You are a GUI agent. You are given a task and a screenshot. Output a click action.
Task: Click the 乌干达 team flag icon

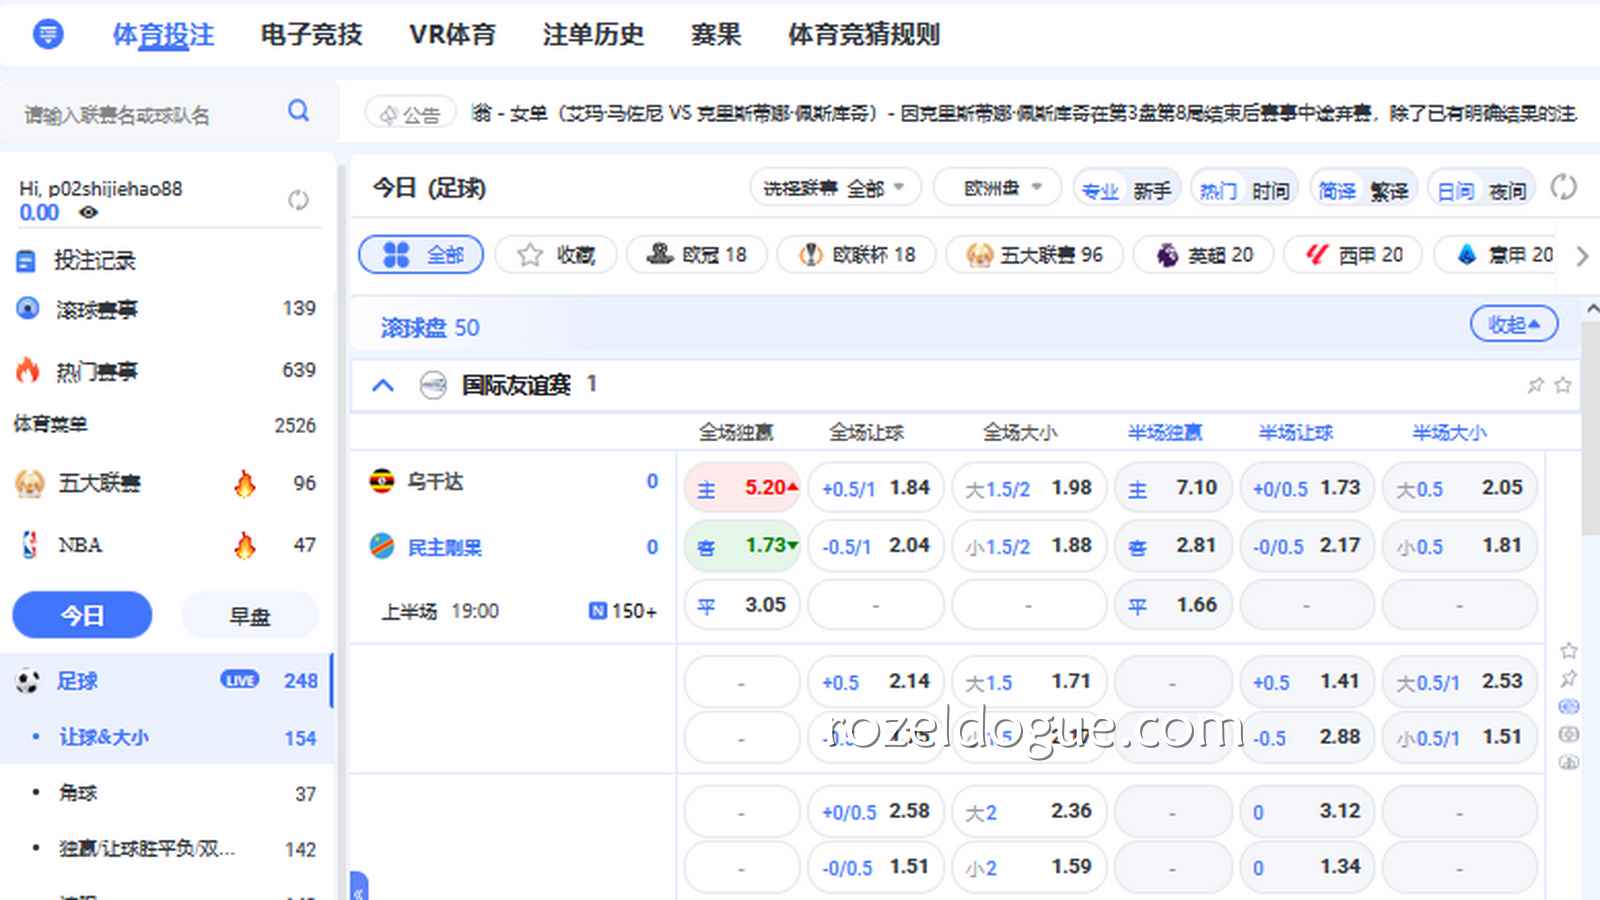pos(381,482)
